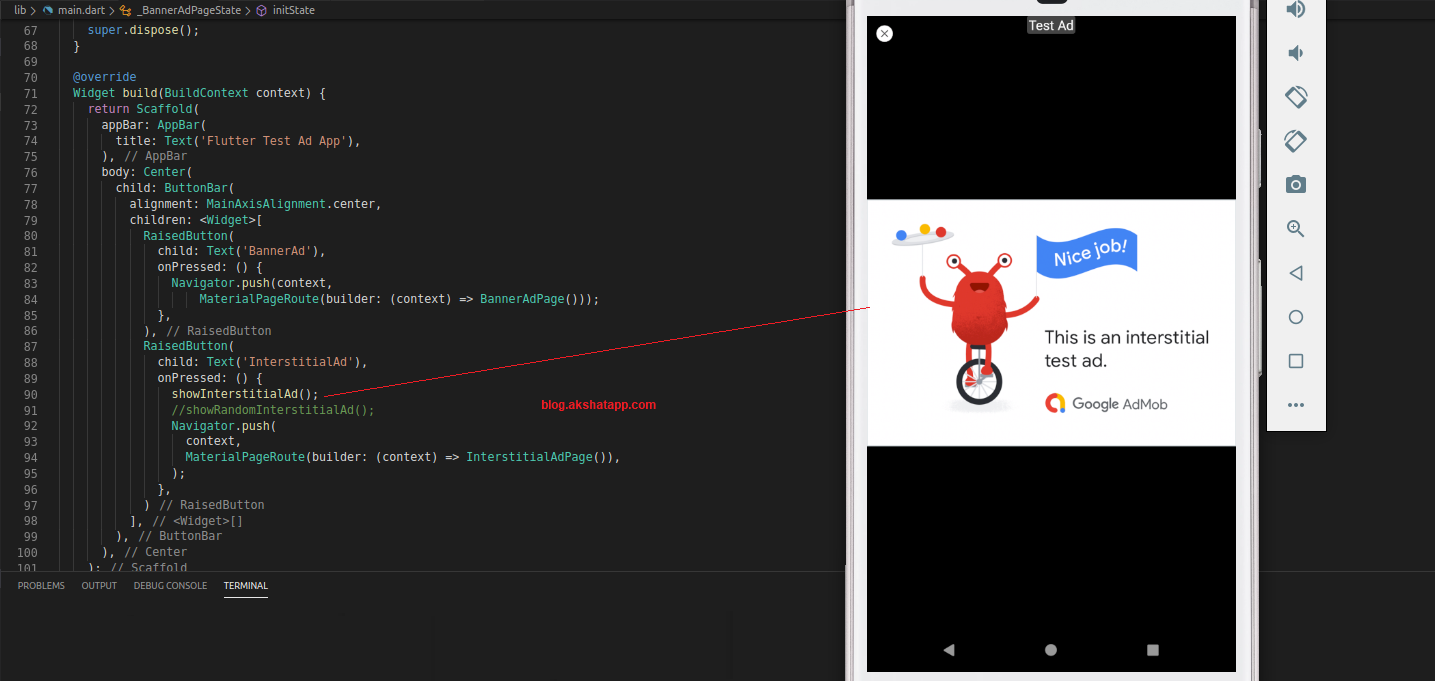Switch to the OUTPUT panel tab
Viewport: 1435px width, 681px height.
point(99,586)
